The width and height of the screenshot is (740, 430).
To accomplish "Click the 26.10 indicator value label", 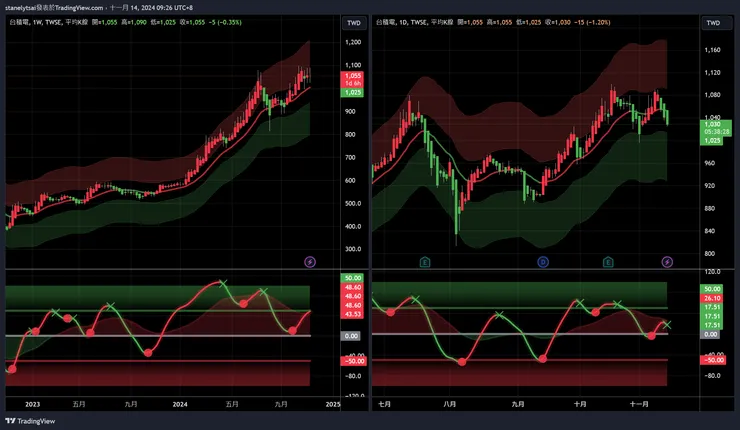I will pyautogui.click(x=712, y=298).
